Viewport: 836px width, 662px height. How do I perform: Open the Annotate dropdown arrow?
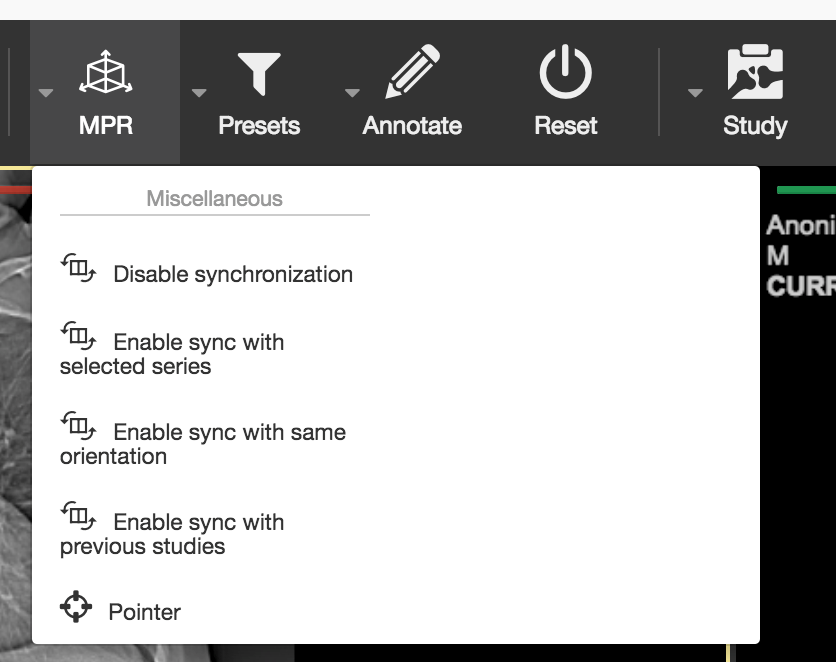pos(352,93)
